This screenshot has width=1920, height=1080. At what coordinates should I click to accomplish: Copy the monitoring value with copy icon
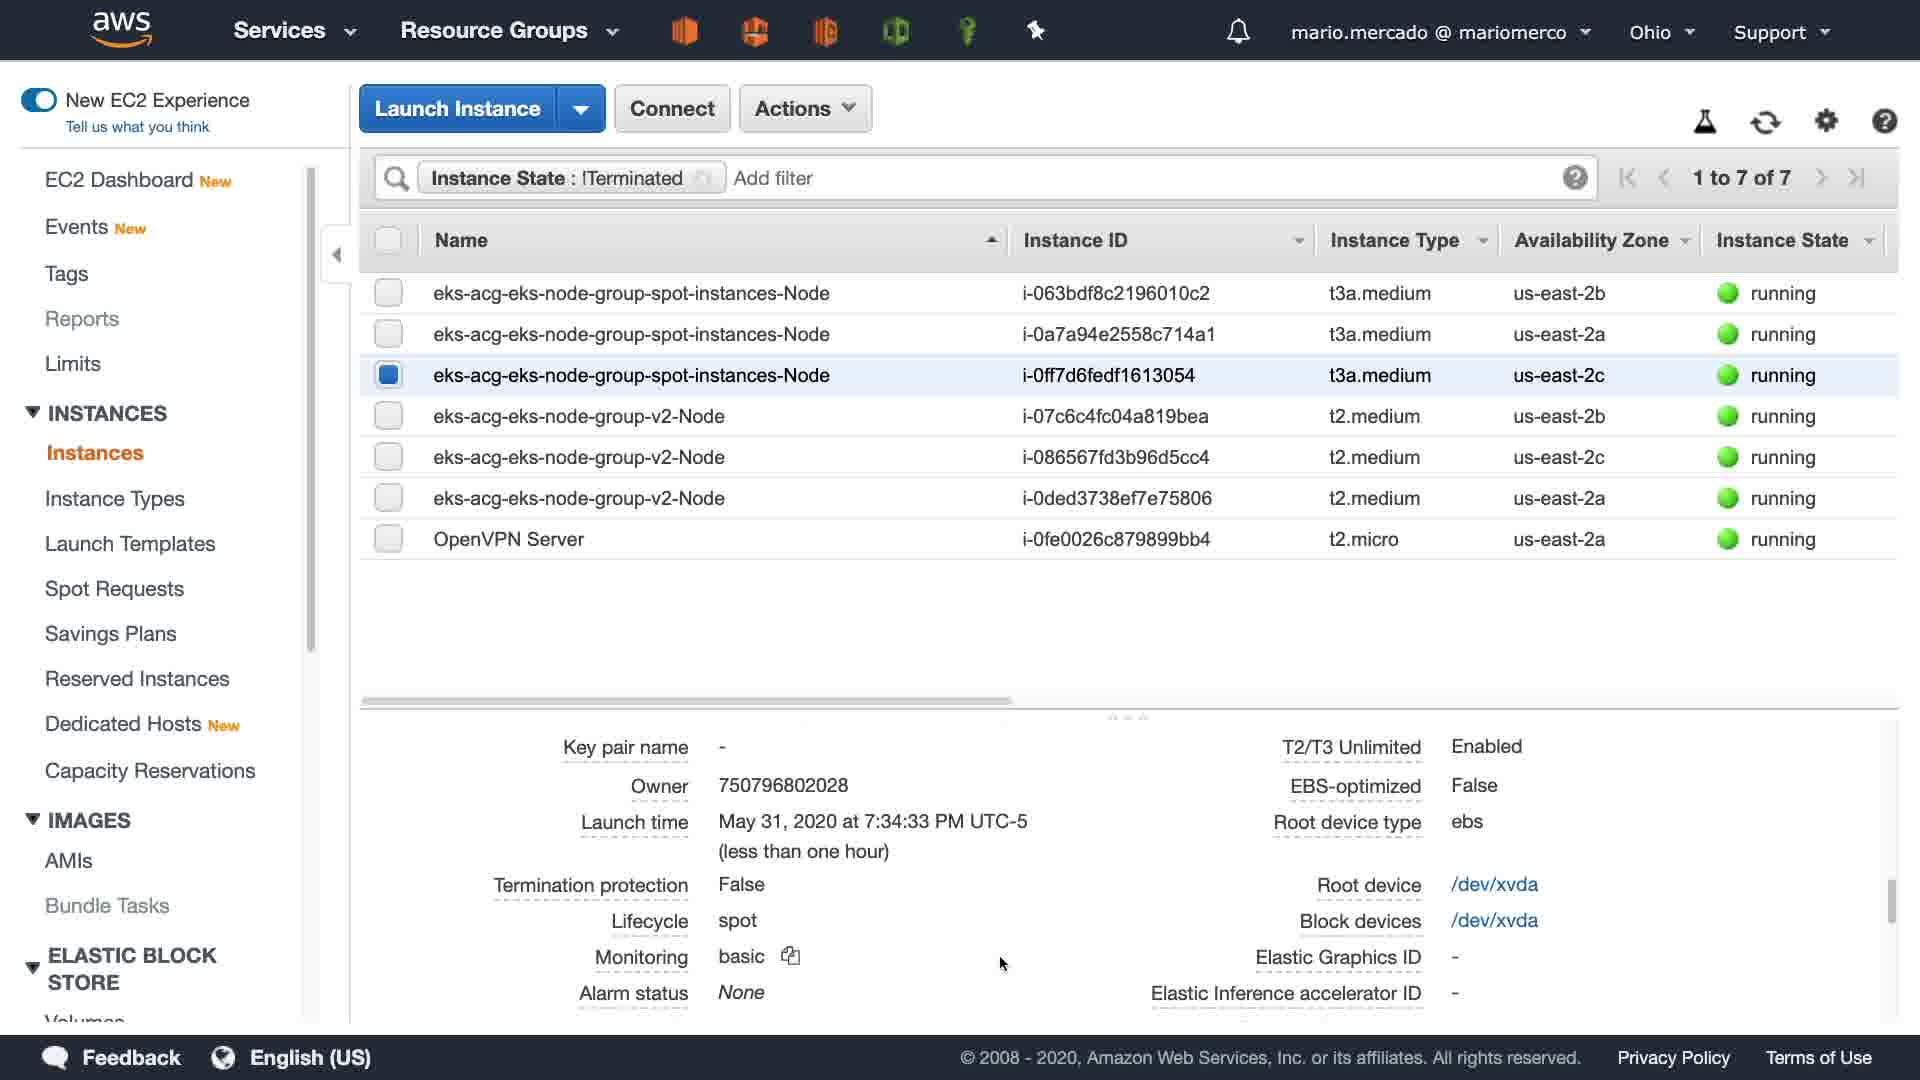[790, 956]
